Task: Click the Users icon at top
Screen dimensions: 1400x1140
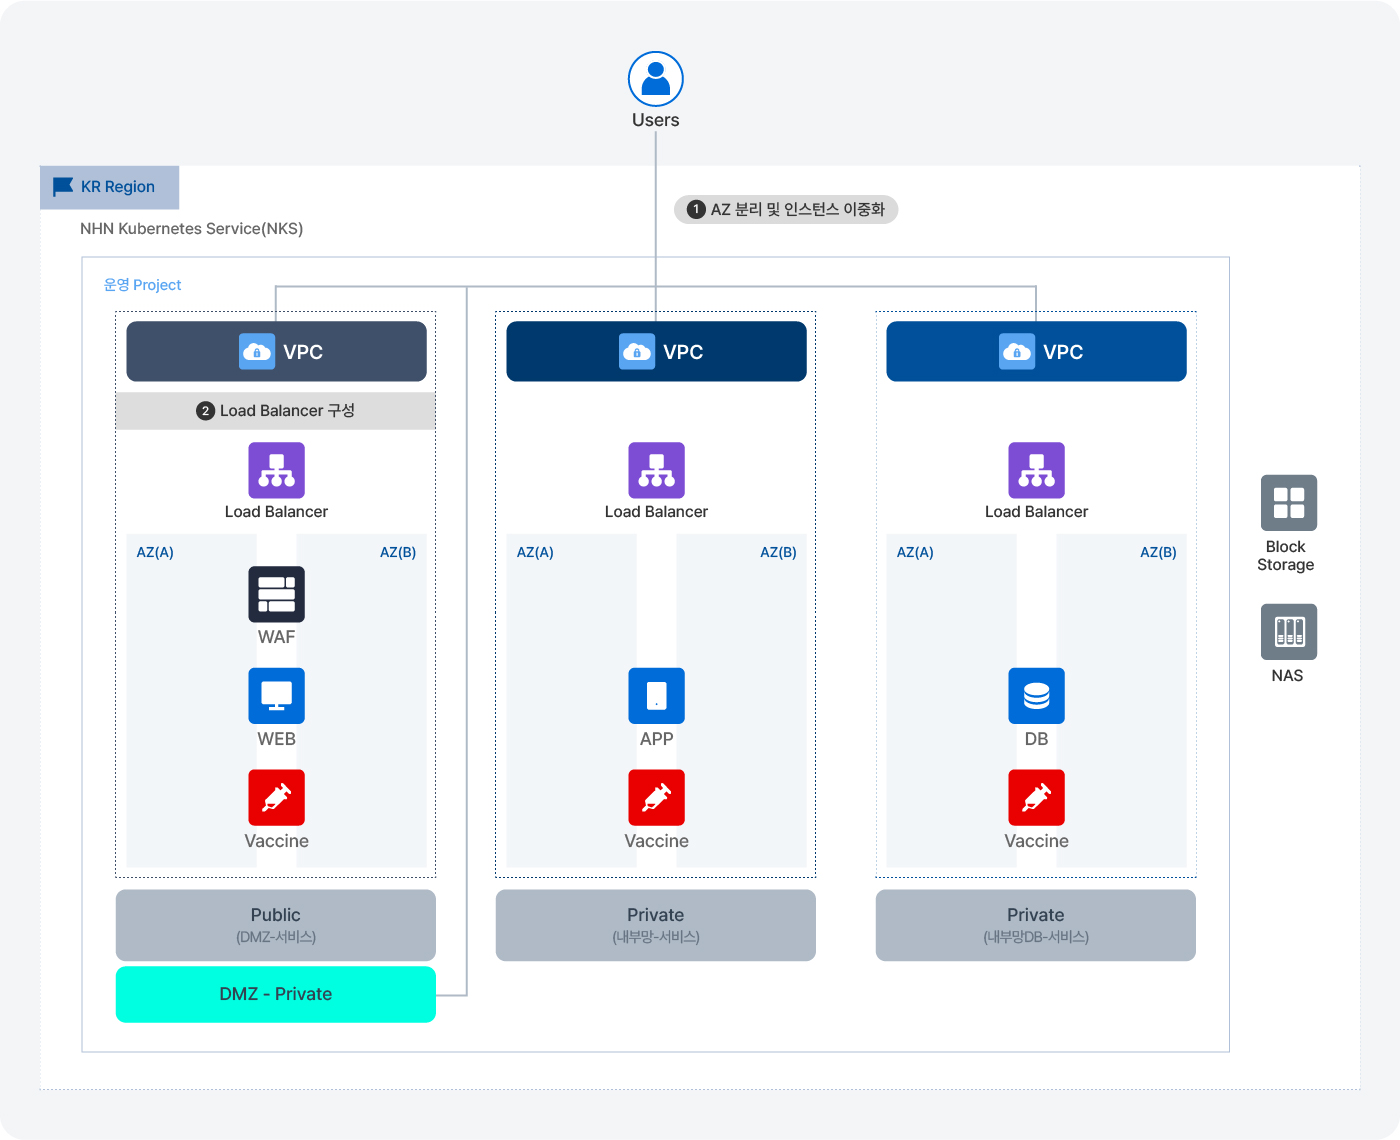Action: (x=655, y=79)
